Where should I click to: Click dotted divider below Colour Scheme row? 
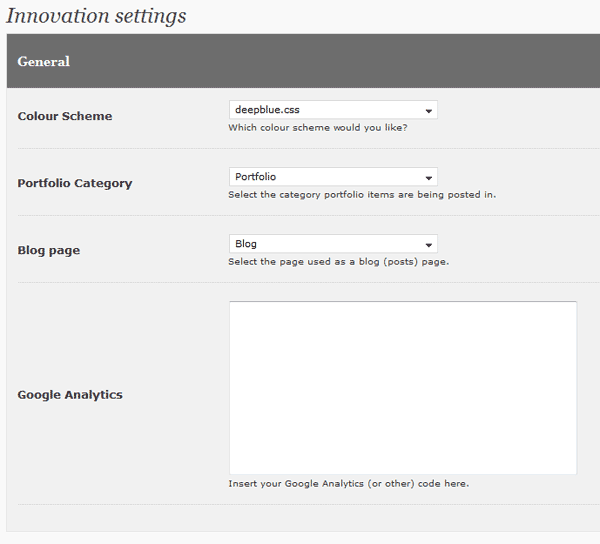[308, 148]
